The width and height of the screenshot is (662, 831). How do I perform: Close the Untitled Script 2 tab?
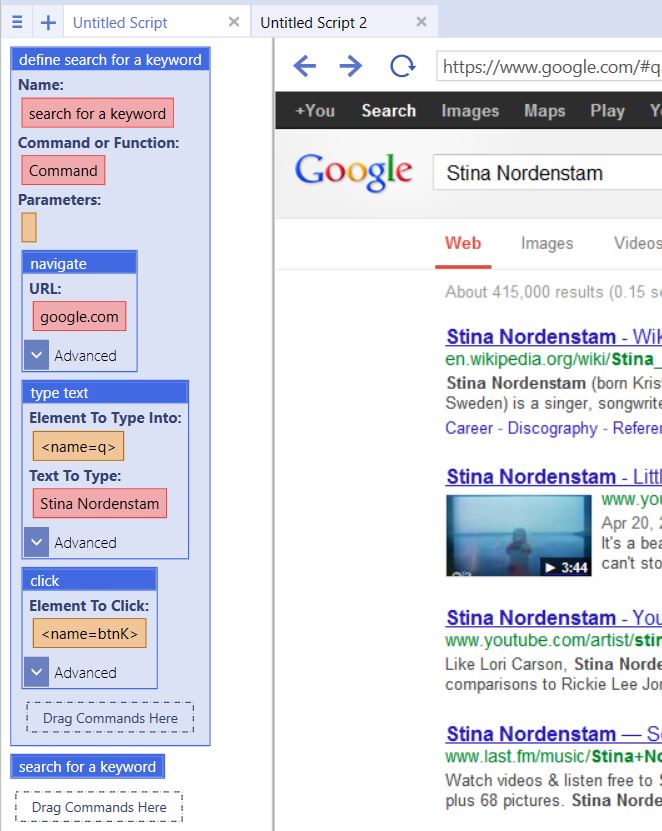[x=421, y=22]
